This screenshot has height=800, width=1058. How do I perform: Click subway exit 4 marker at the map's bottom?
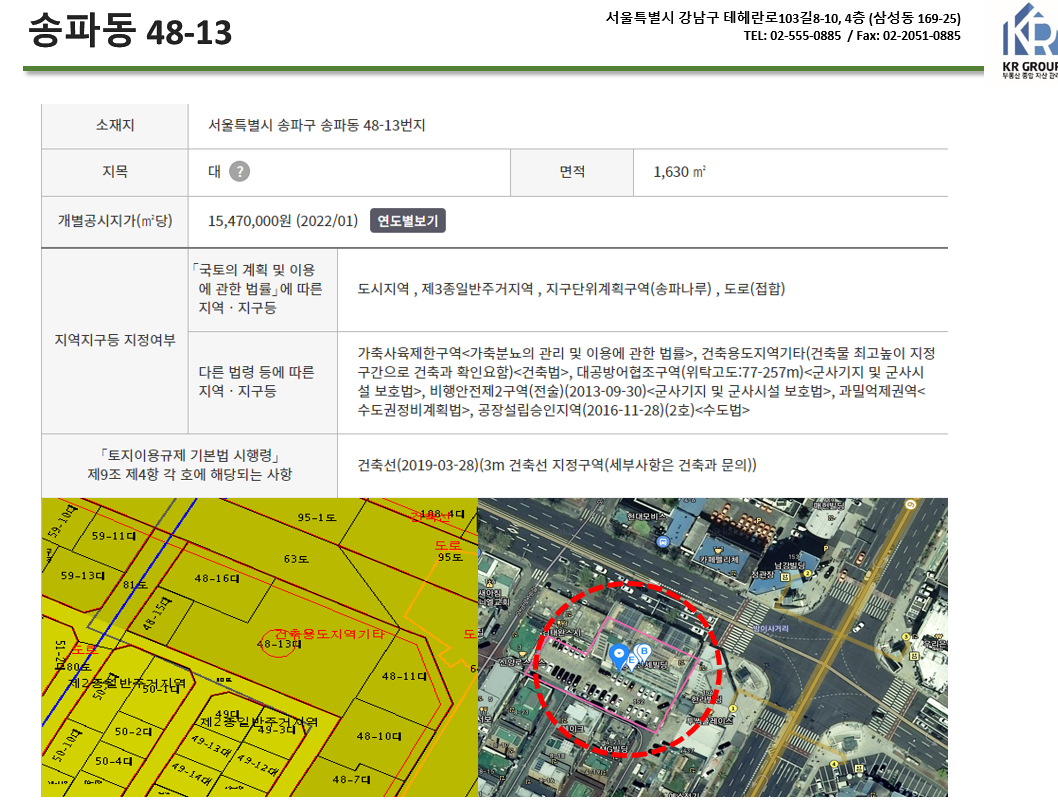click(x=834, y=764)
